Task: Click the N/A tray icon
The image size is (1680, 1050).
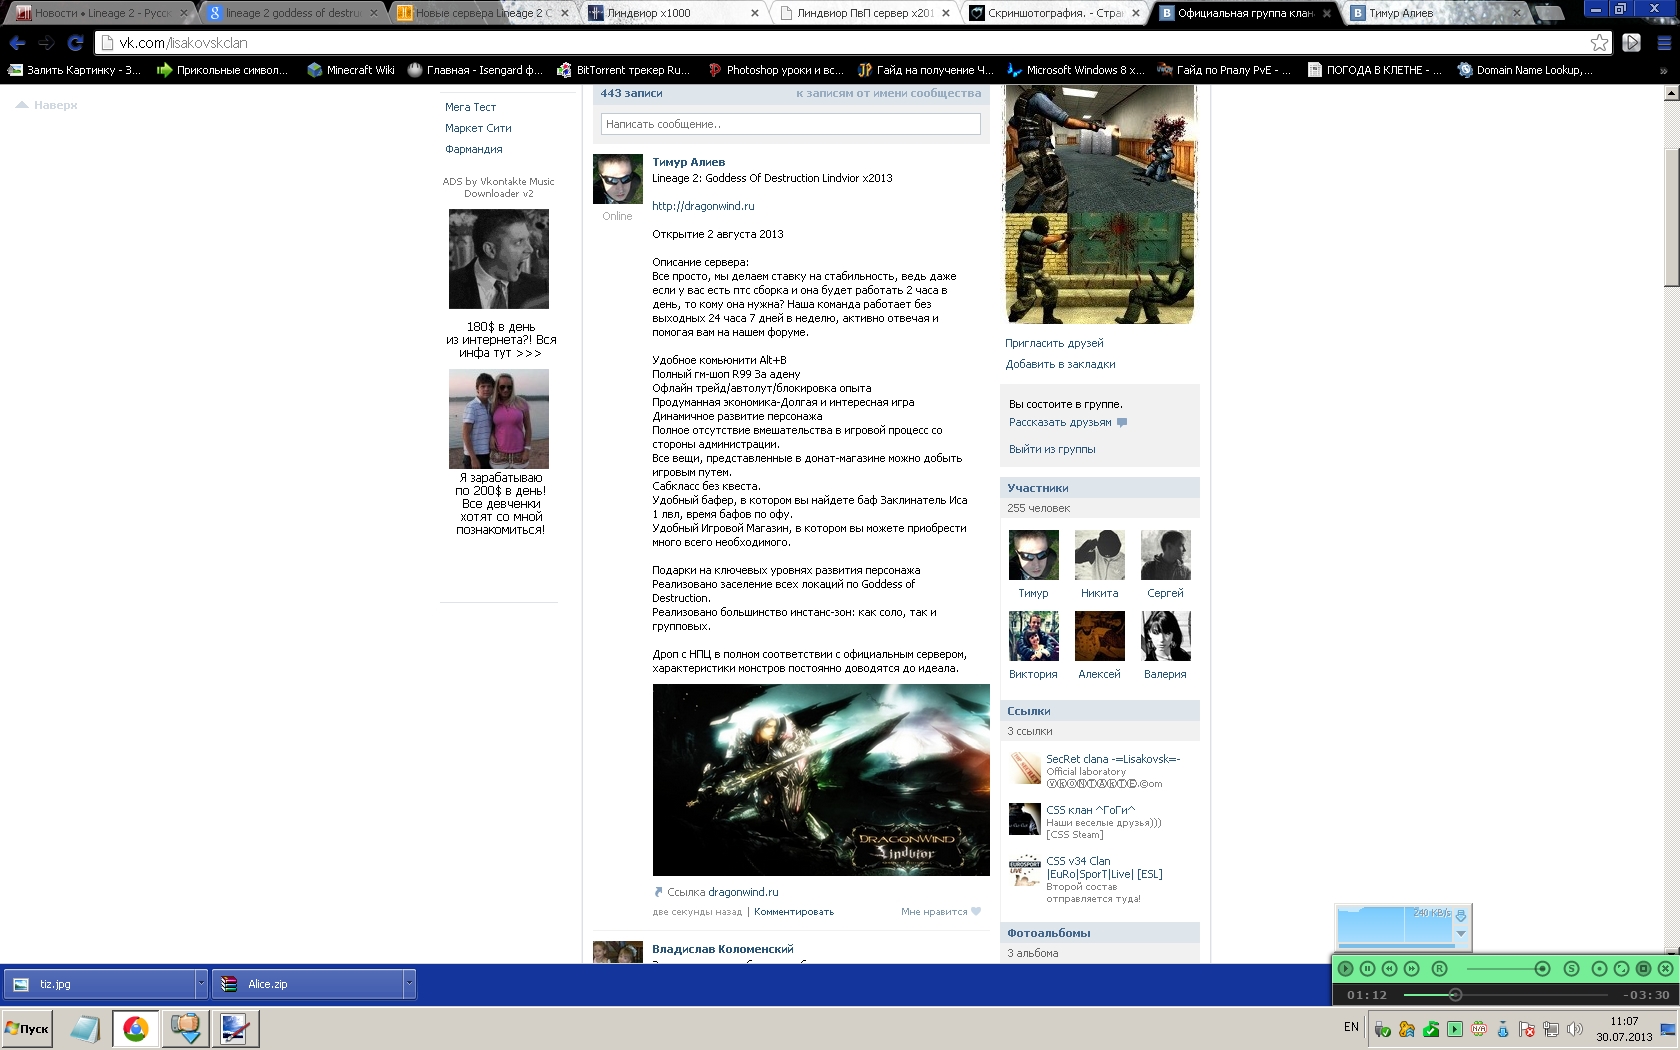Action: click(x=1479, y=1029)
